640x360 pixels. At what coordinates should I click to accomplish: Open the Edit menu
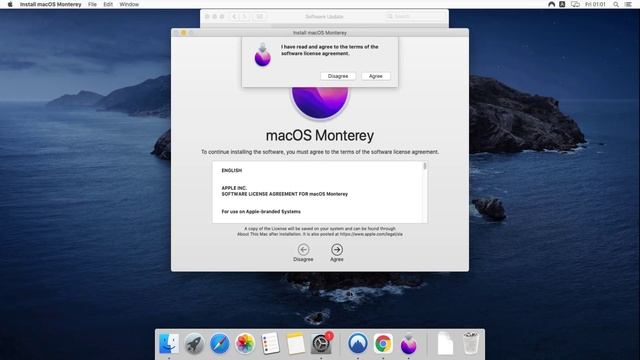108,4
